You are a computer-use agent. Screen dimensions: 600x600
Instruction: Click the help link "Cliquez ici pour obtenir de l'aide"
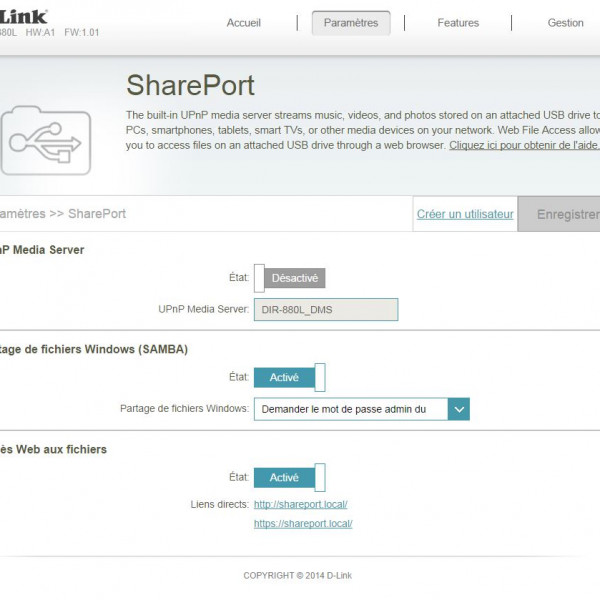[523, 145]
